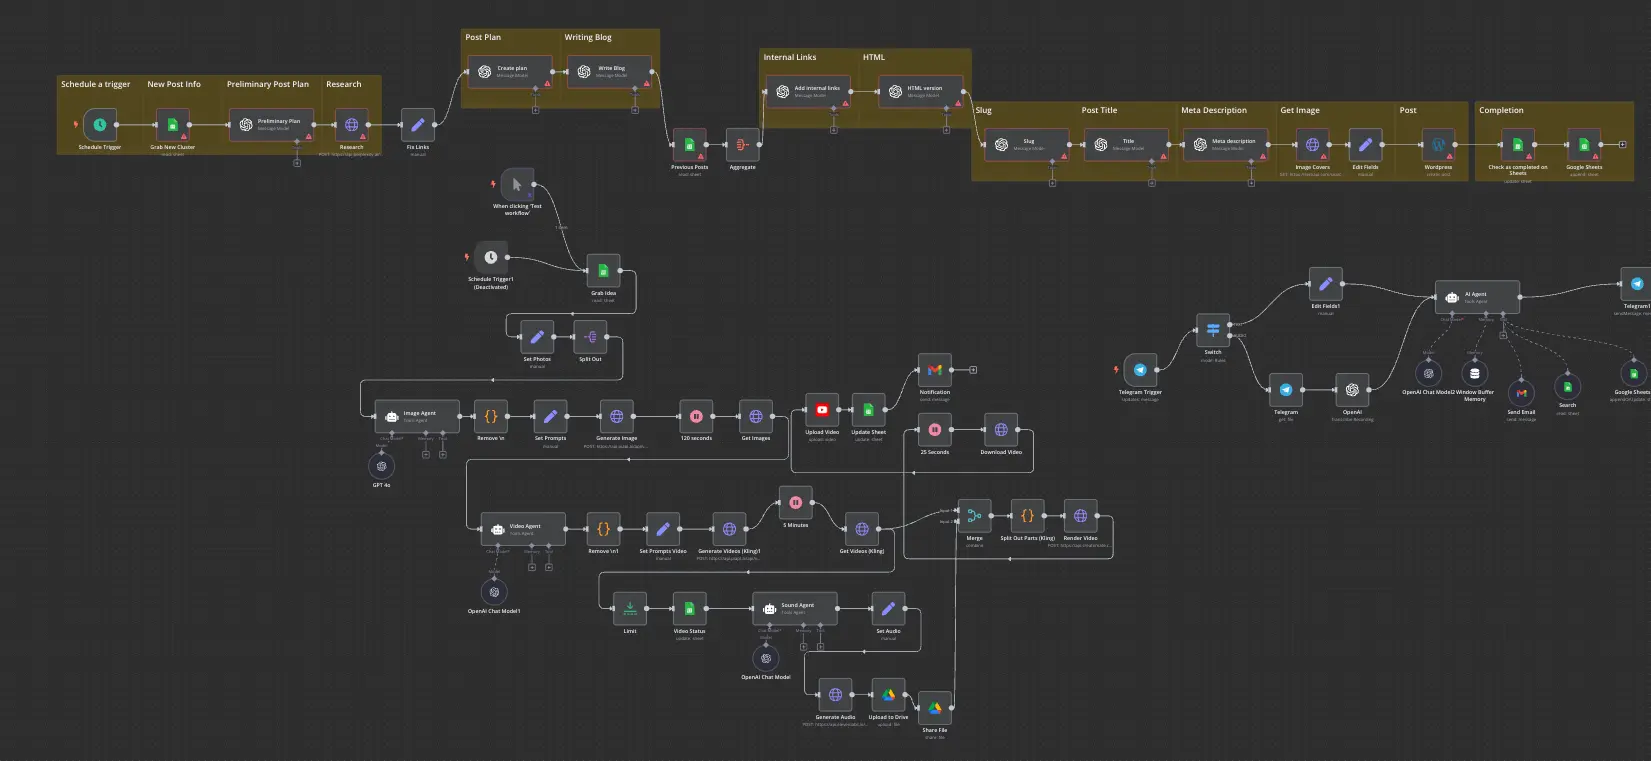
Task: Open the Create plan OpenAI node
Action: 510,72
